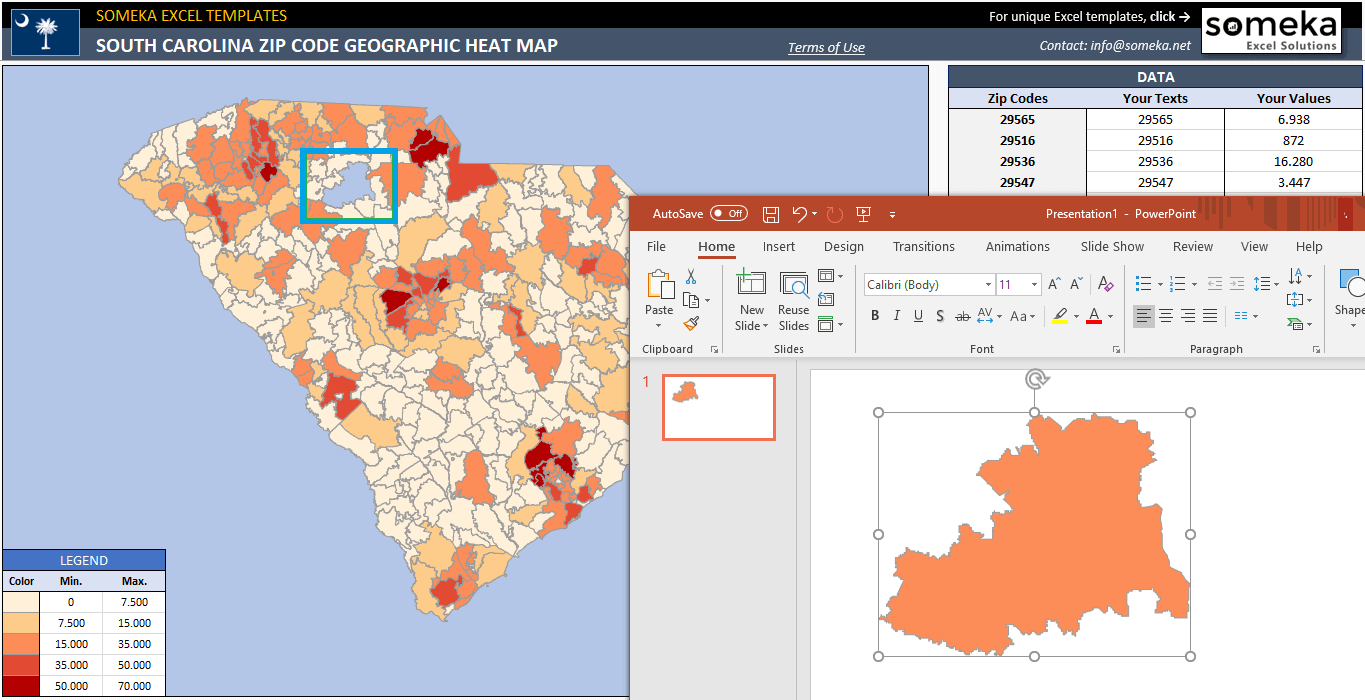Open the Slide Show tab
The width and height of the screenshot is (1365, 700).
click(x=1112, y=246)
